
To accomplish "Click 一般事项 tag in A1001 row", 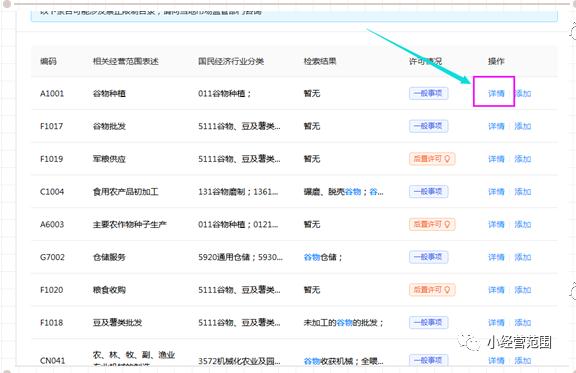I will 428,93.
